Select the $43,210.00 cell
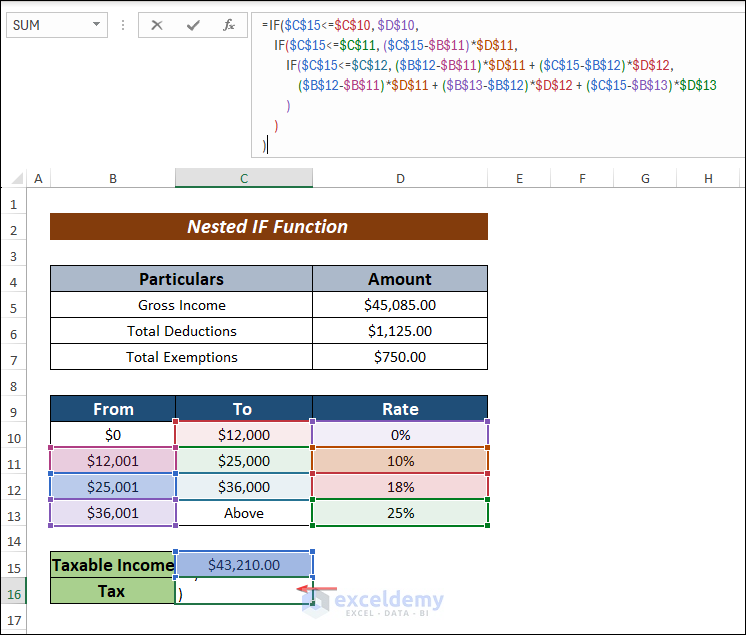The image size is (746, 635). coord(244,565)
